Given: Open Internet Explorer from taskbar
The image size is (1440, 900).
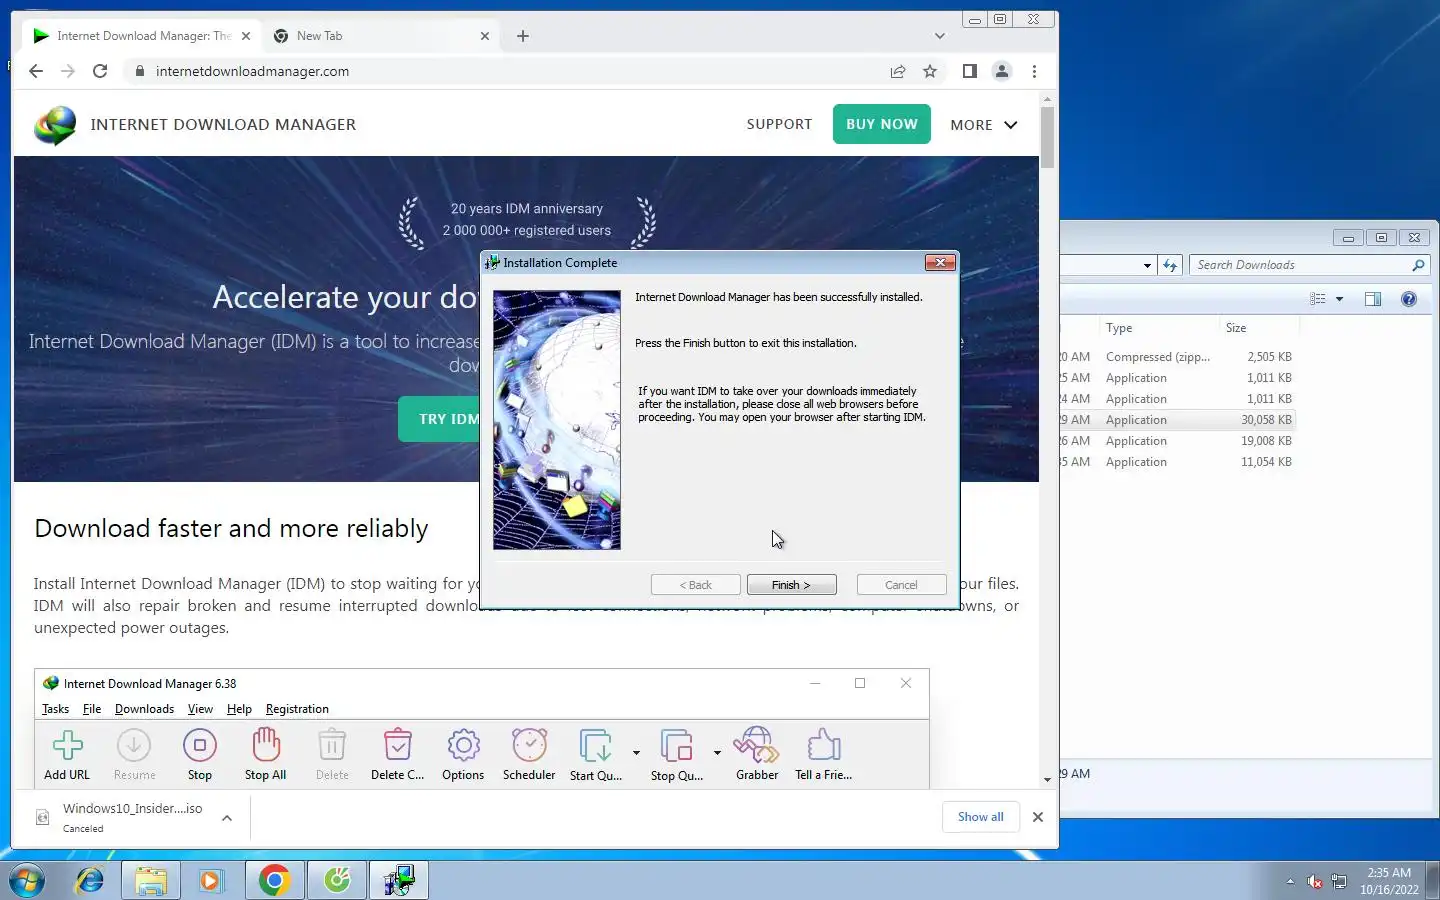Looking at the screenshot, I should [89, 880].
